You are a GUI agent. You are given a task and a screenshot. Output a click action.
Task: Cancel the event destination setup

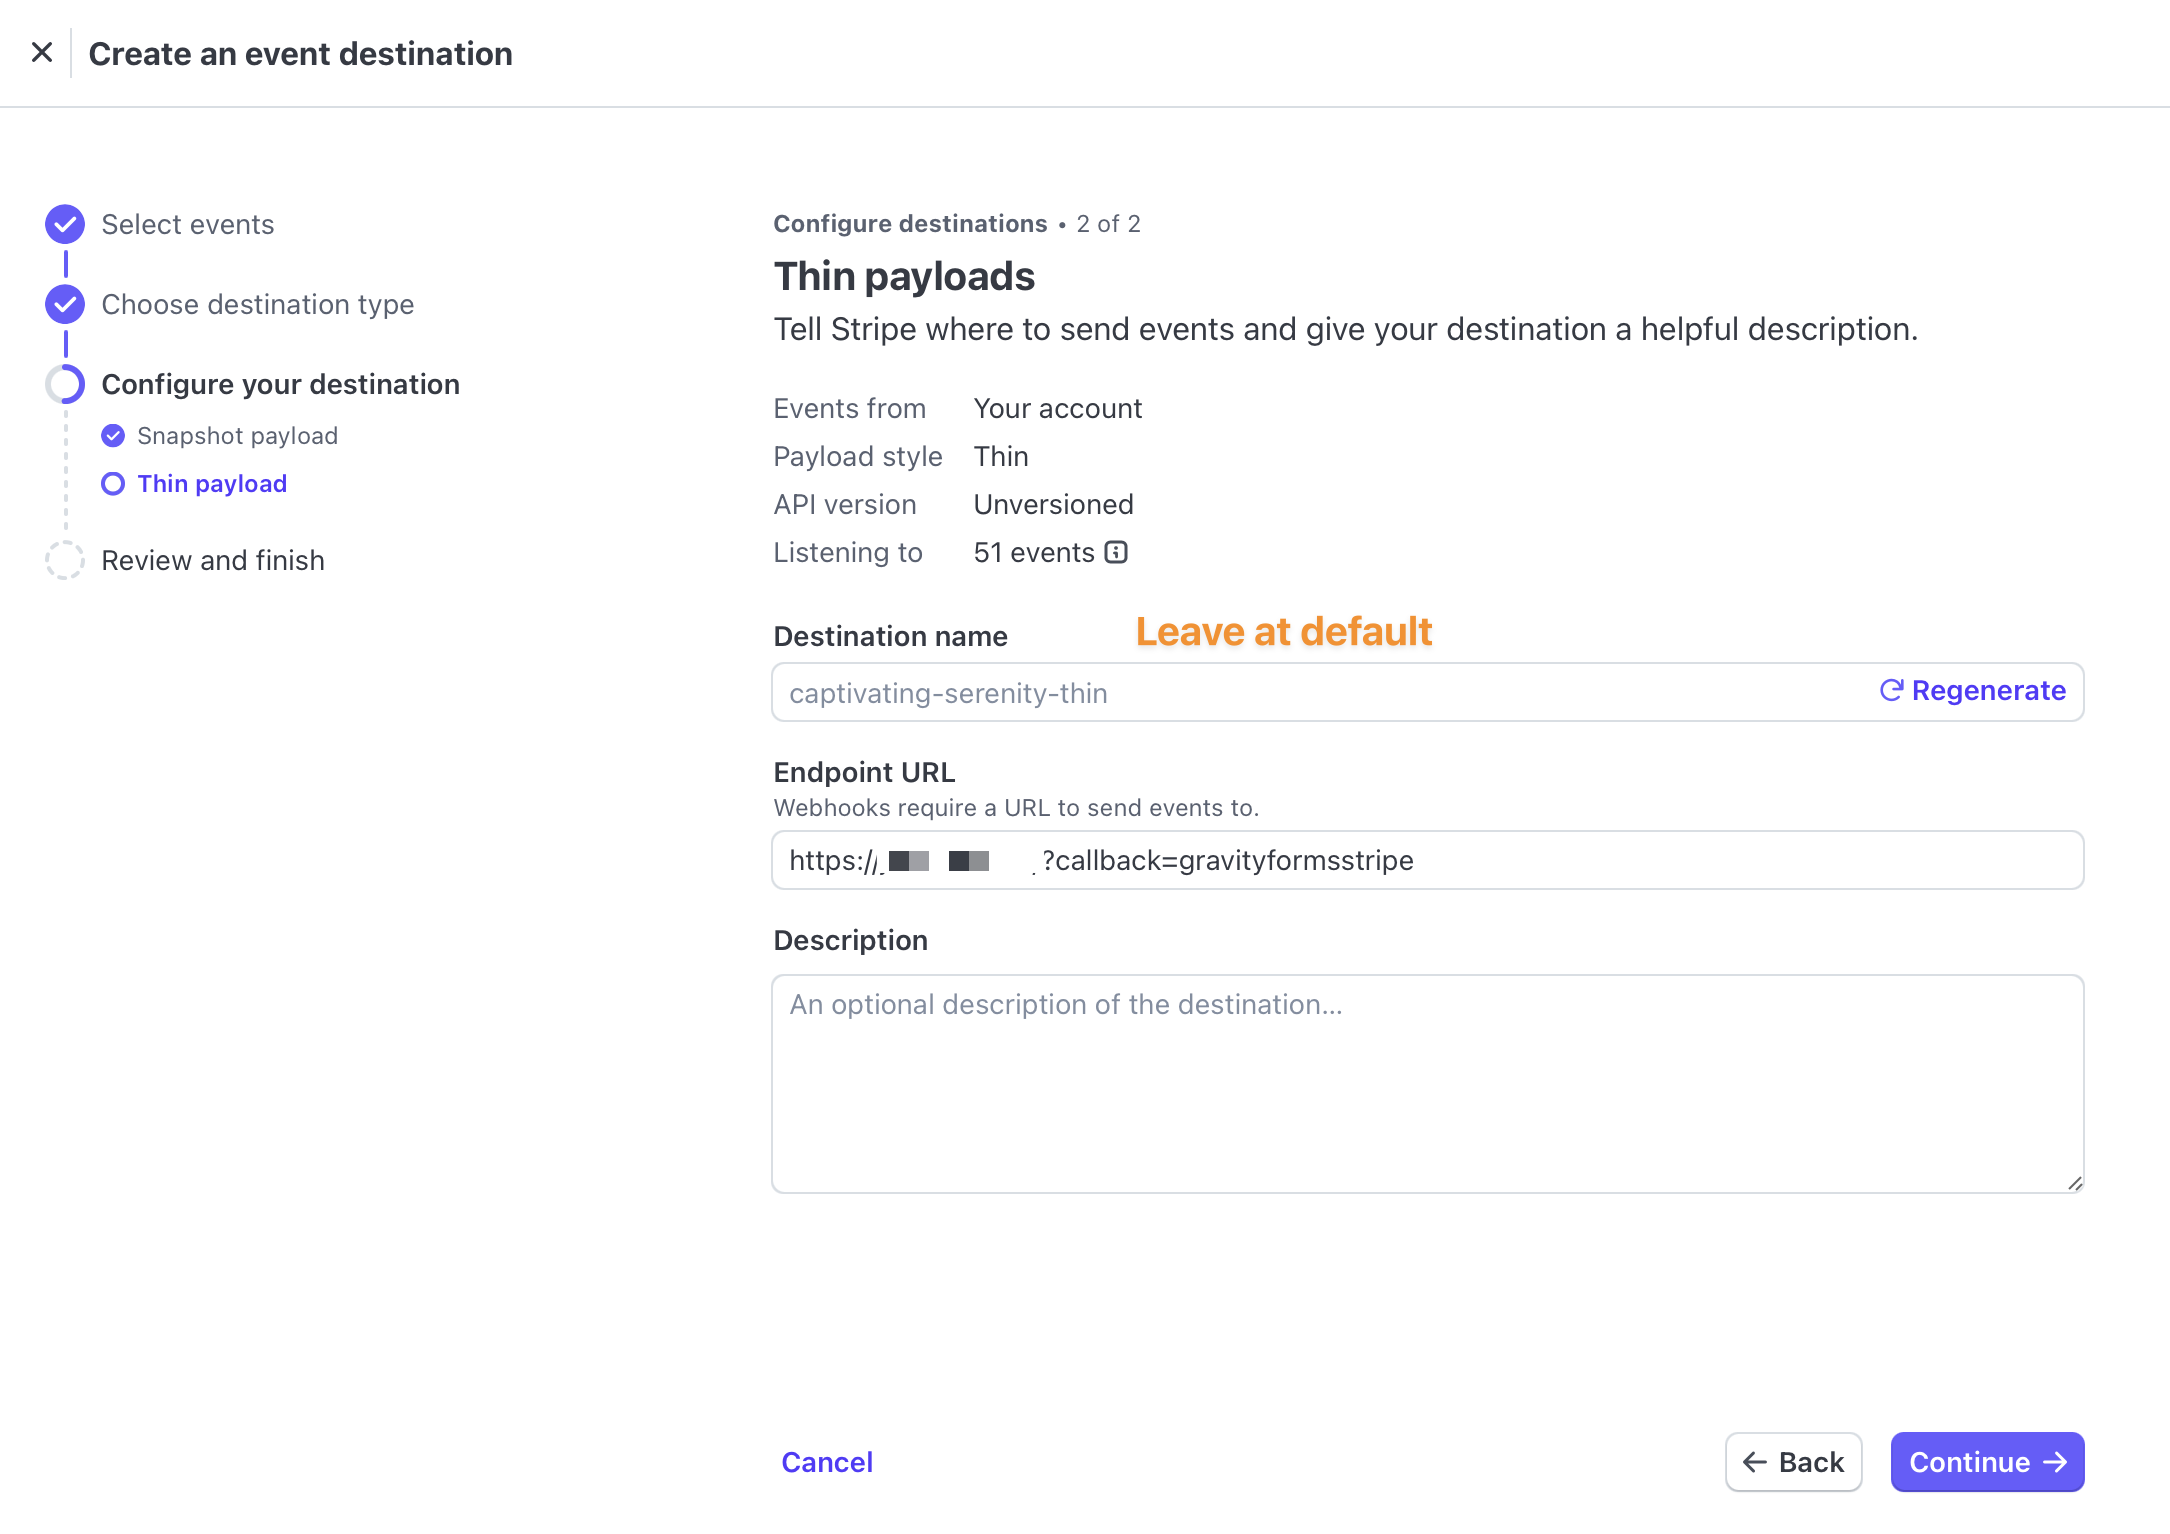[x=827, y=1462]
